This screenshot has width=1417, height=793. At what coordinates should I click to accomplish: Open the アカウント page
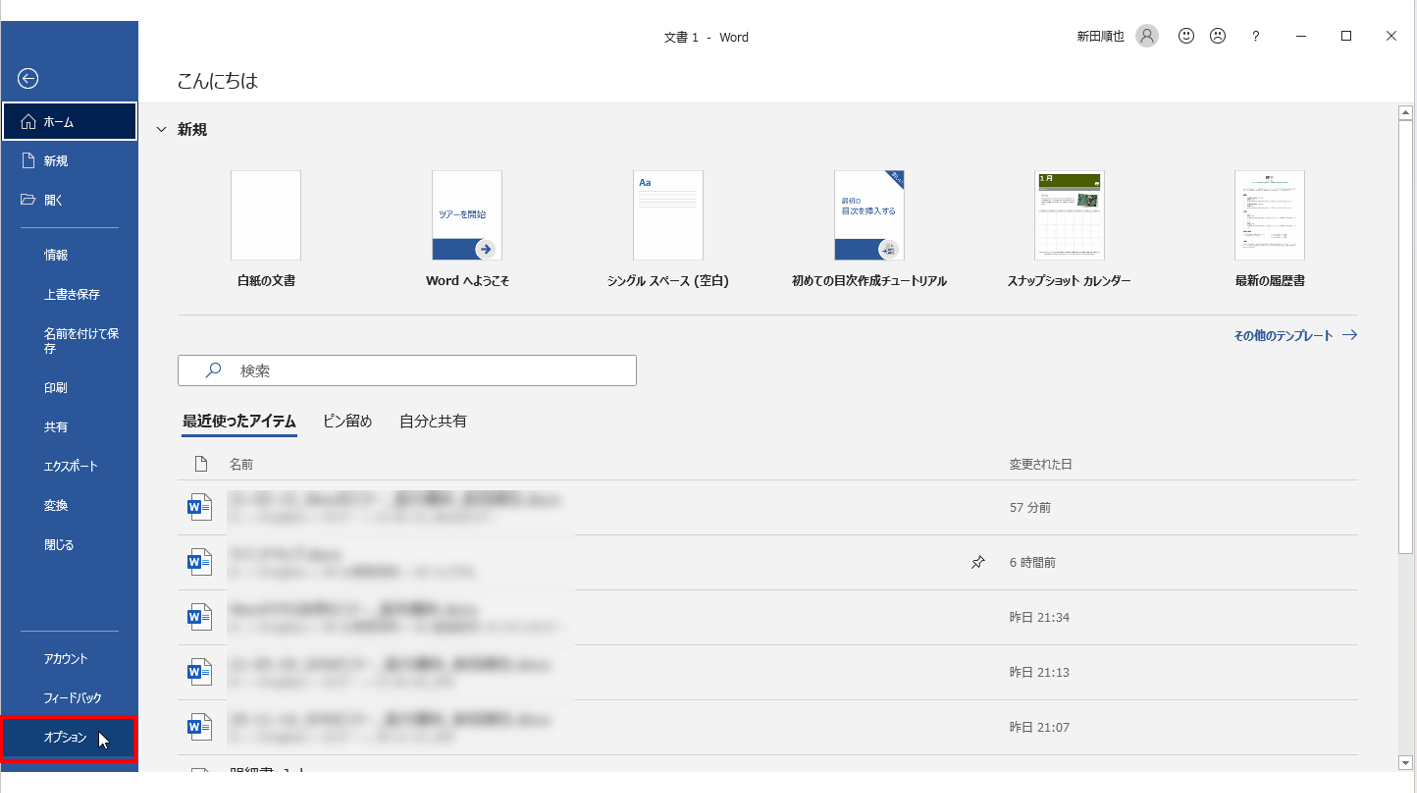point(66,659)
